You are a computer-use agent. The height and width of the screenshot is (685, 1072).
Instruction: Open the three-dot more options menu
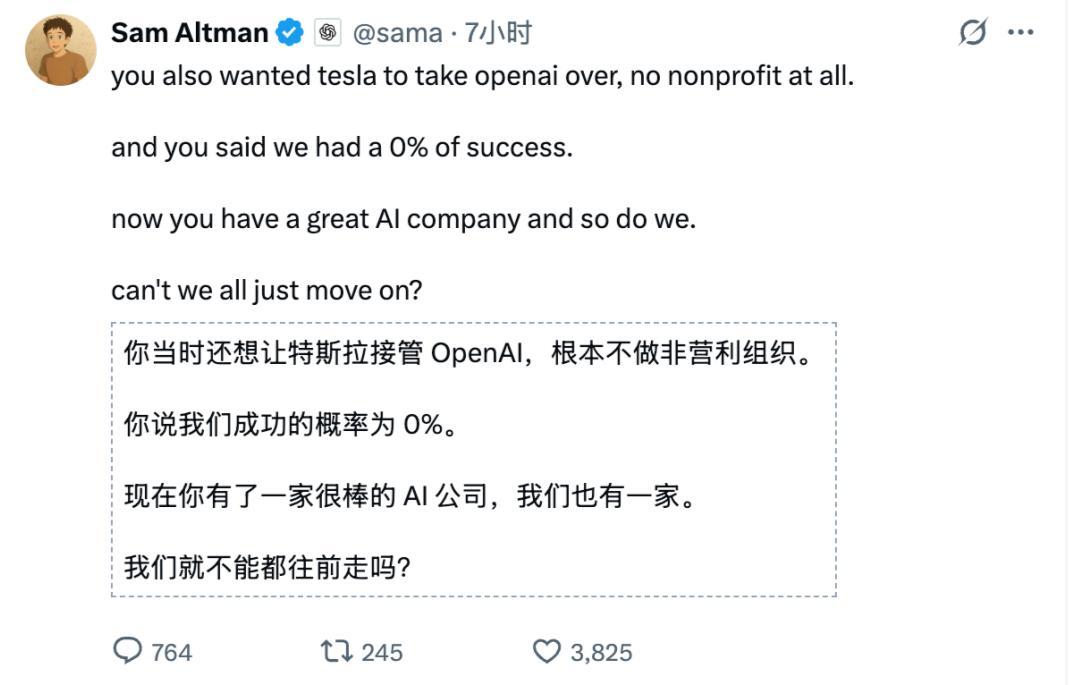pos(1020,32)
